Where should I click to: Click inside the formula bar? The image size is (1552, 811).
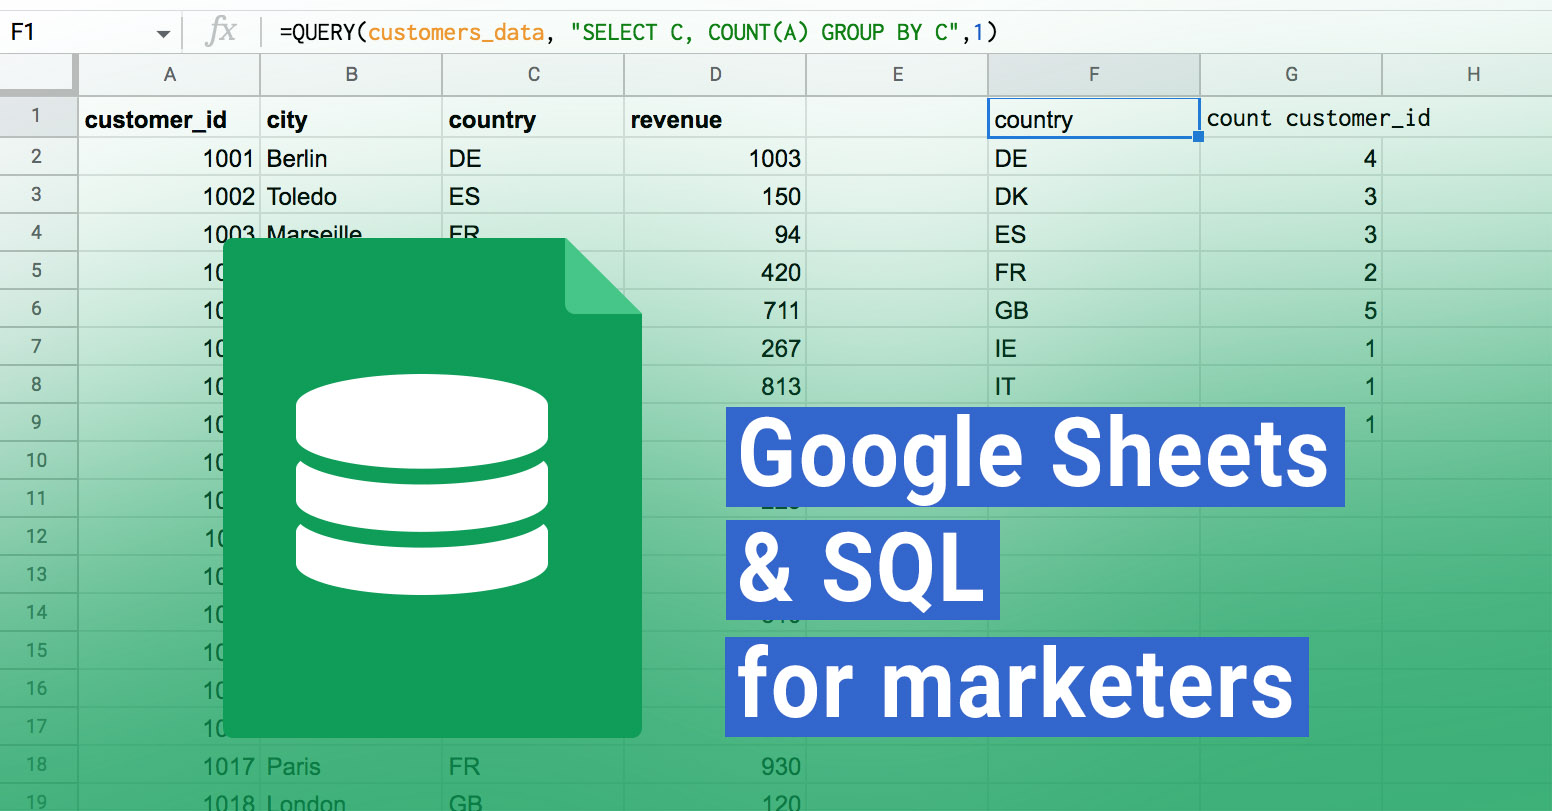pyautogui.click(x=700, y=31)
